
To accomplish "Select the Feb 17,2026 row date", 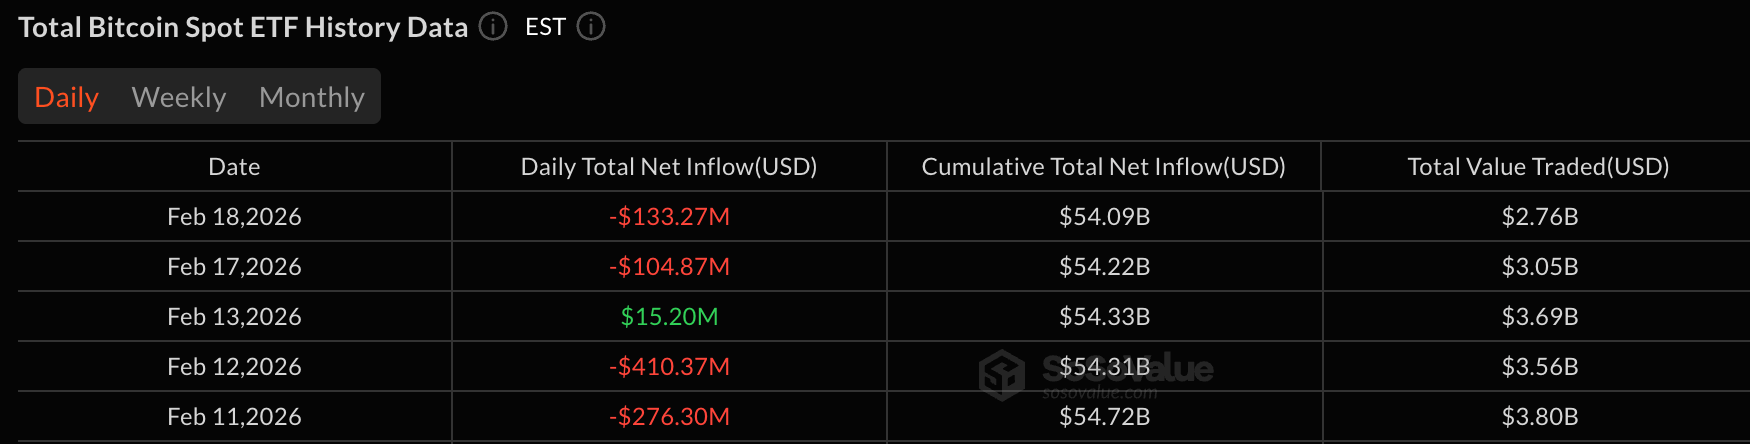I will 234,267.
